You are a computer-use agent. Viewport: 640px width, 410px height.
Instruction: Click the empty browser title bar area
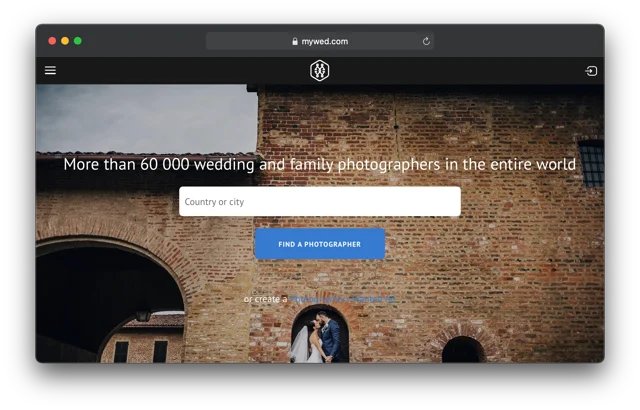(x=520, y=41)
